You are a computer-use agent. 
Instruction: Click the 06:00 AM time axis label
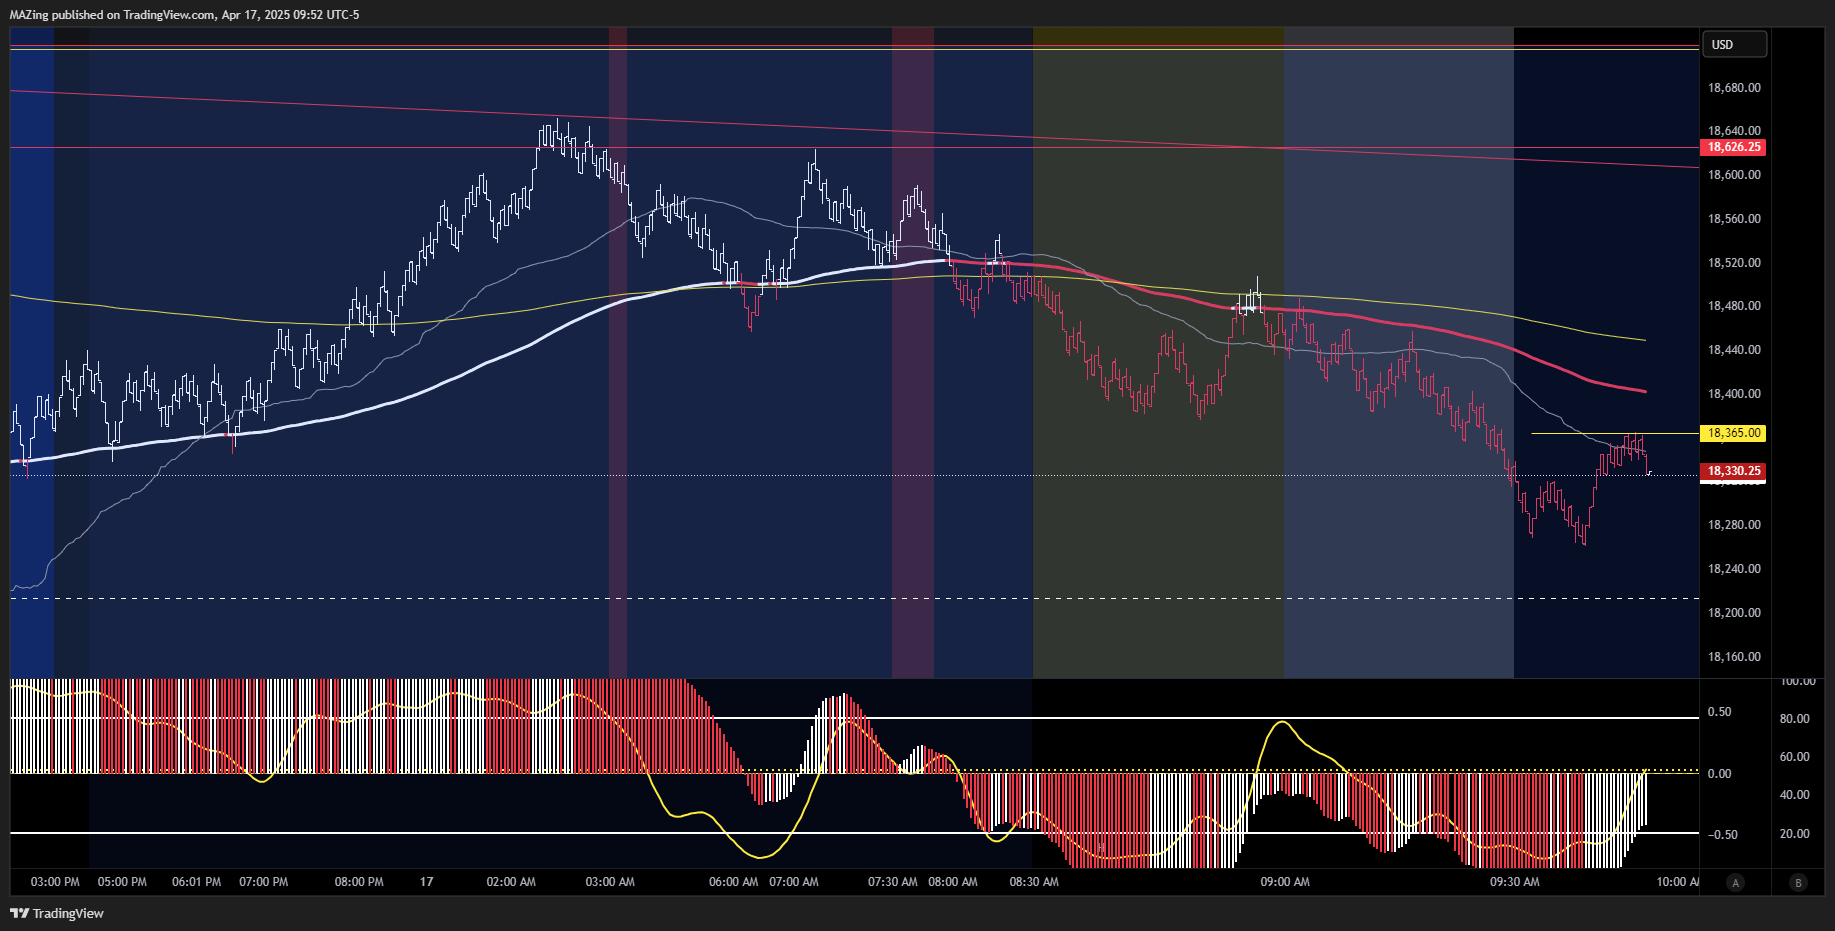(733, 882)
